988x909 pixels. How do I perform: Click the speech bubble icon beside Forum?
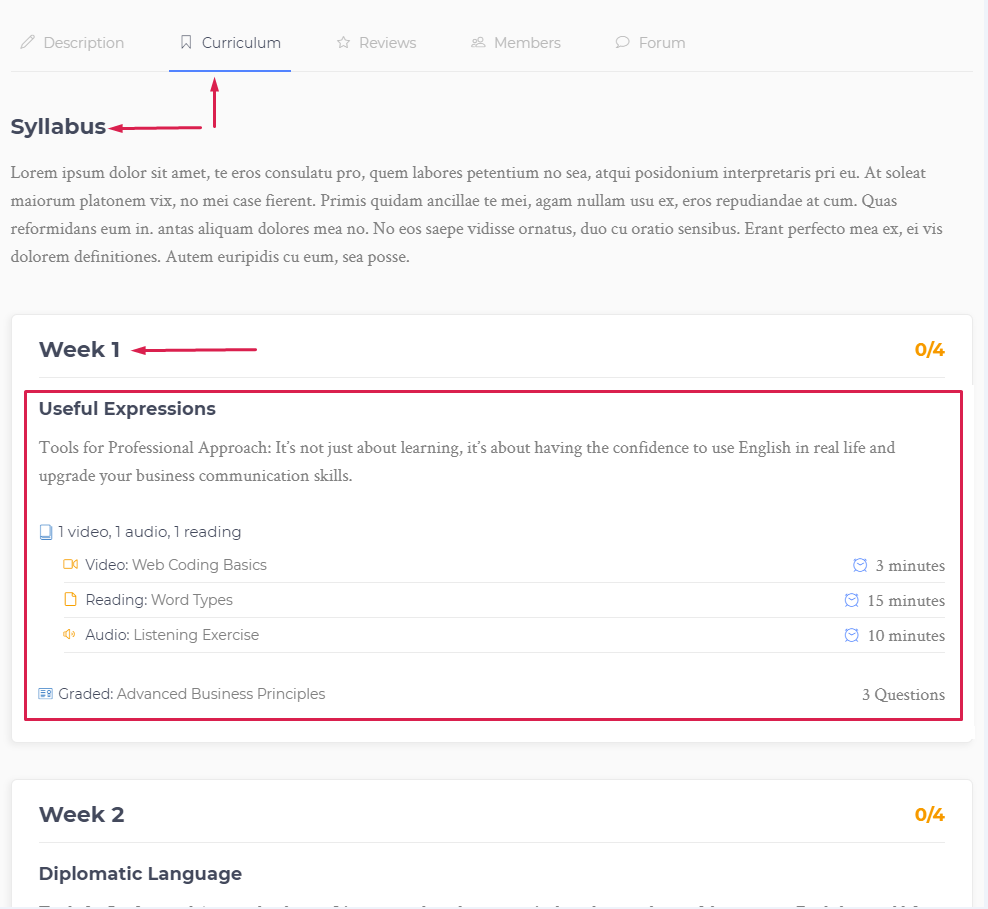[623, 42]
